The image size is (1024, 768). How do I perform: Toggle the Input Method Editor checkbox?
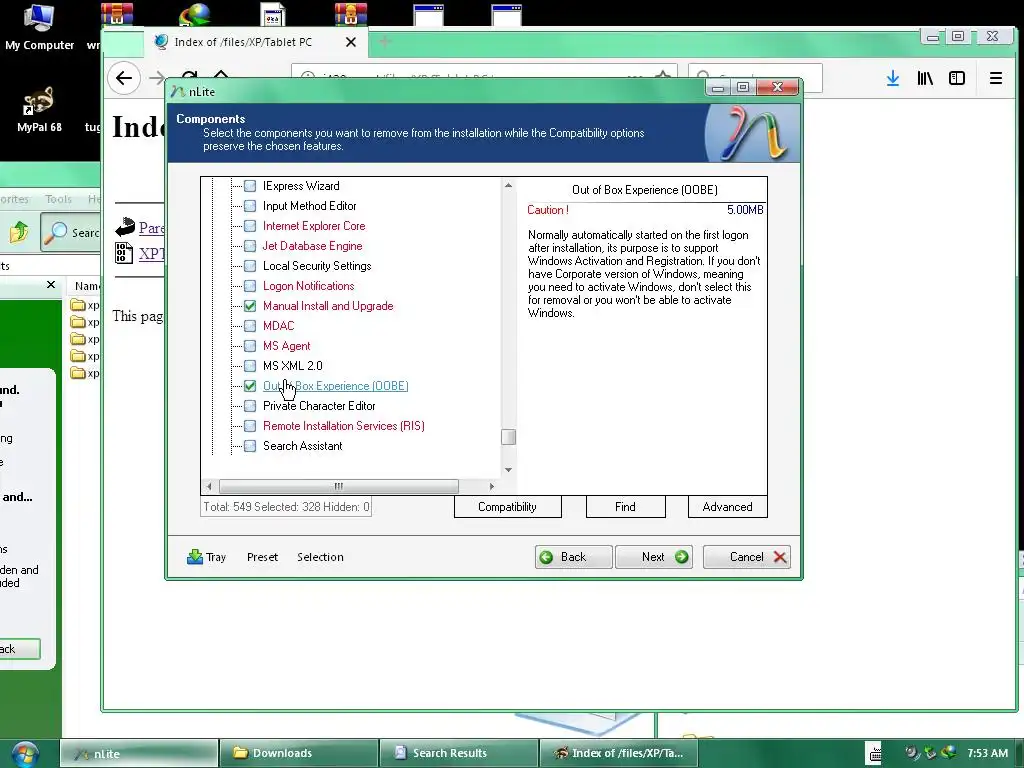tap(249, 206)
